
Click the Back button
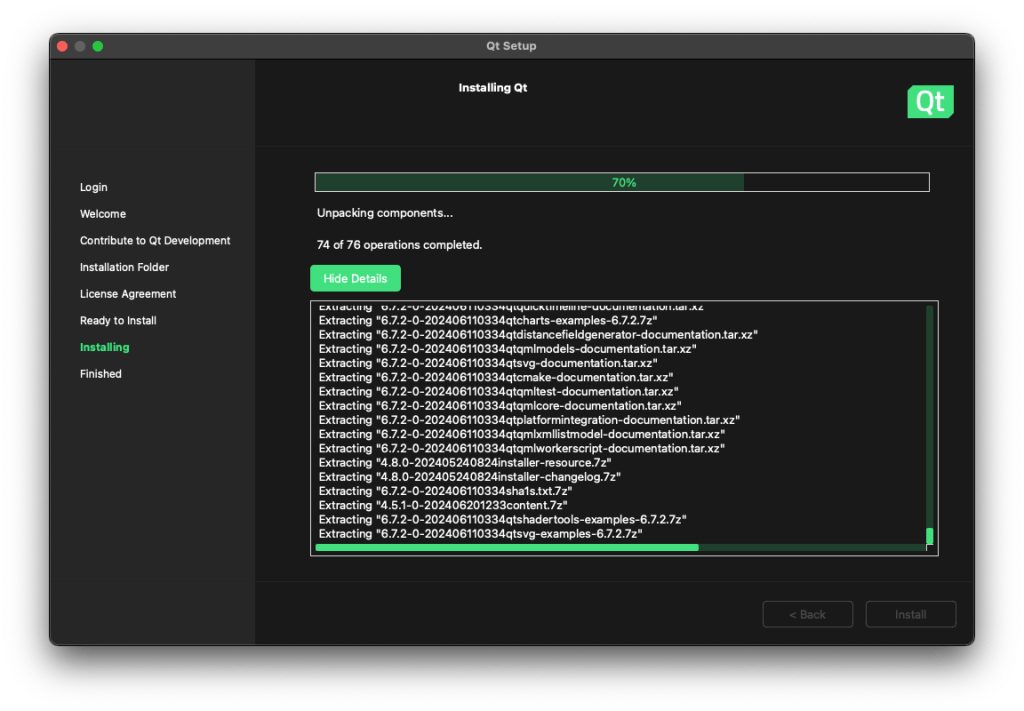click(807, 614)
